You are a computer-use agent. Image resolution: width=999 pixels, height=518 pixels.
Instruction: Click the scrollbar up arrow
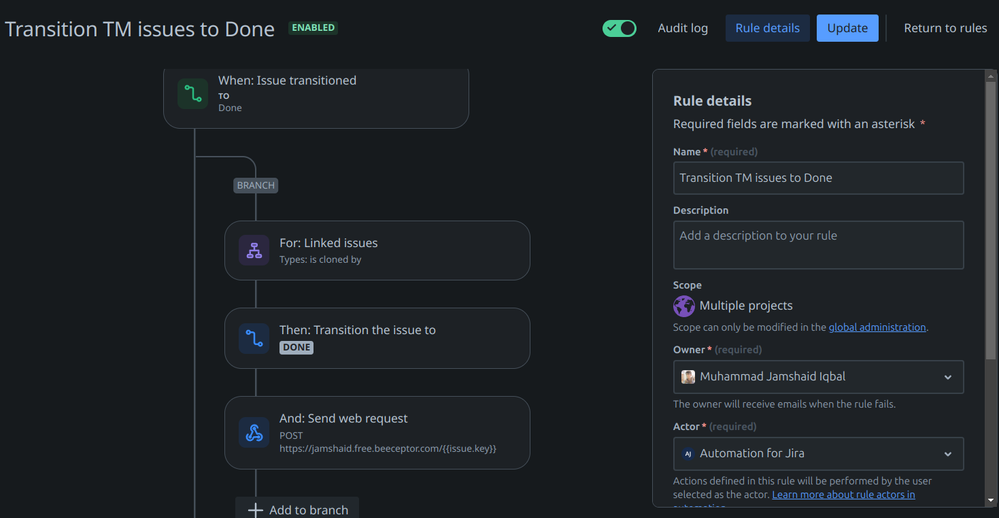click(990, 76)
